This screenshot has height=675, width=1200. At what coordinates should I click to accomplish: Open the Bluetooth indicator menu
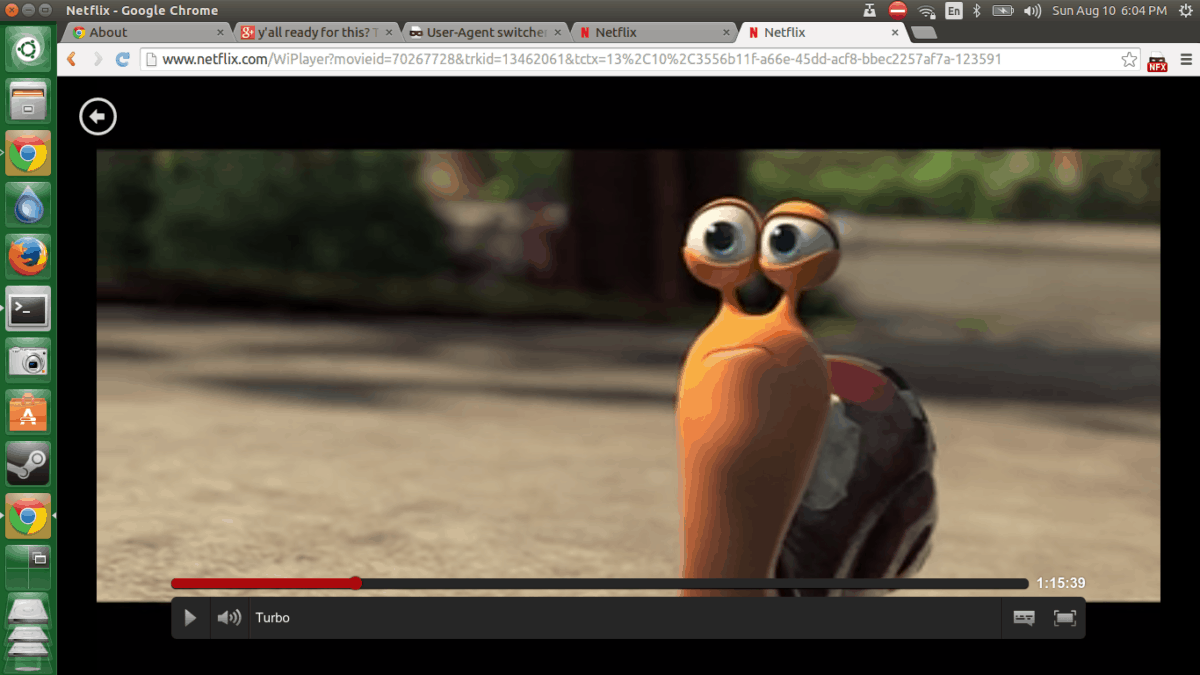977,11
